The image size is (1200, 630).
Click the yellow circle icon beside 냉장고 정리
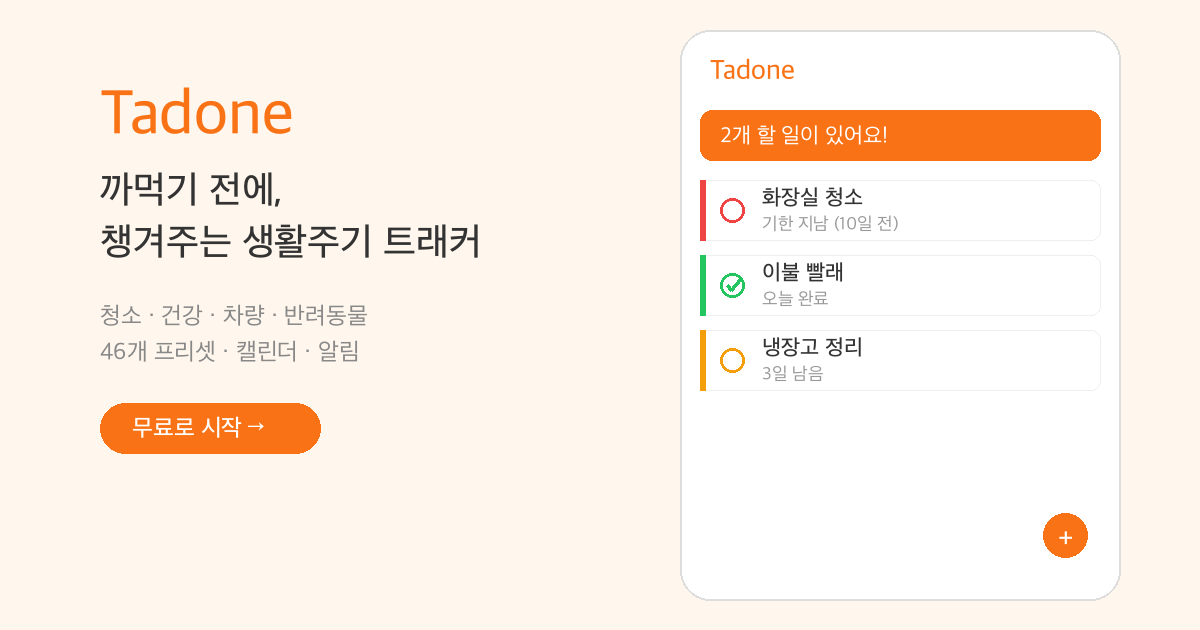[734, 360]
